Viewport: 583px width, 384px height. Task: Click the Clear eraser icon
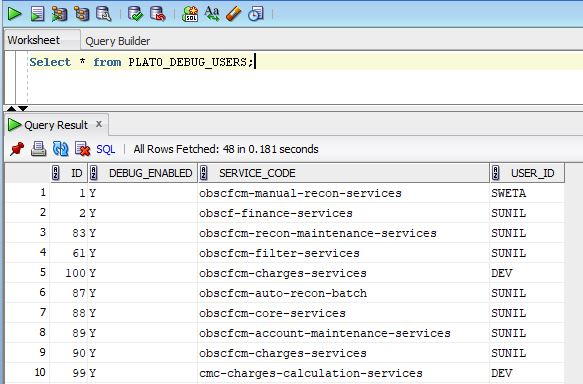233,14
